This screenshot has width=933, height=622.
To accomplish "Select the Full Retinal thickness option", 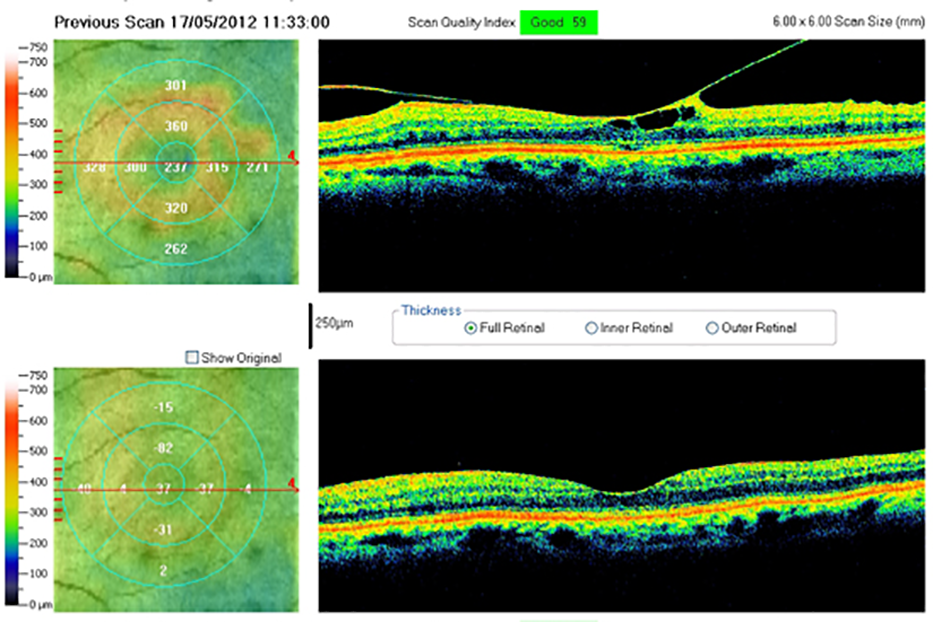I will pyautogui.click(x=472, y=328).
